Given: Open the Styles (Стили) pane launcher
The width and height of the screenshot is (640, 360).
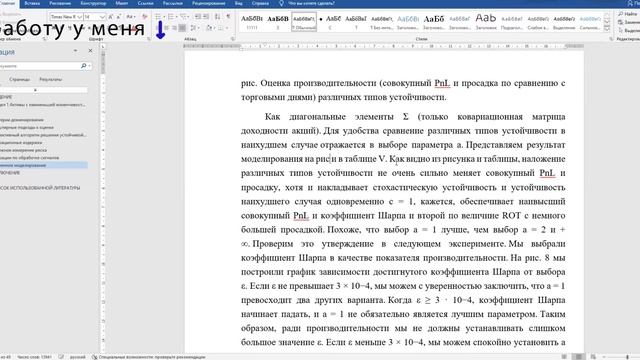Looking at the screenshot, I should pos(611,39).
